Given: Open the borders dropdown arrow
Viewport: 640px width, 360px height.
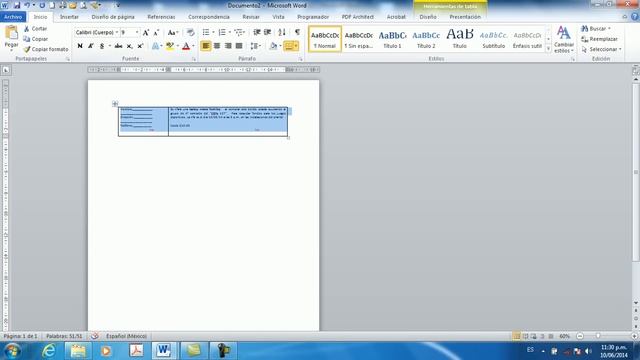Looking at the screenshot, I should click(296, 46).
